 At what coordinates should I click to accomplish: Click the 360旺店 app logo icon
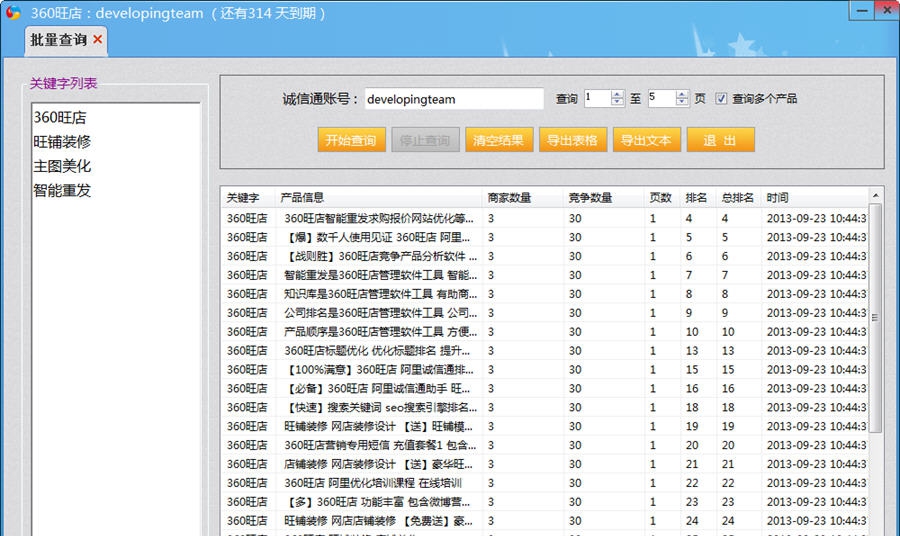pyautogui.click(x=12, y=12)
